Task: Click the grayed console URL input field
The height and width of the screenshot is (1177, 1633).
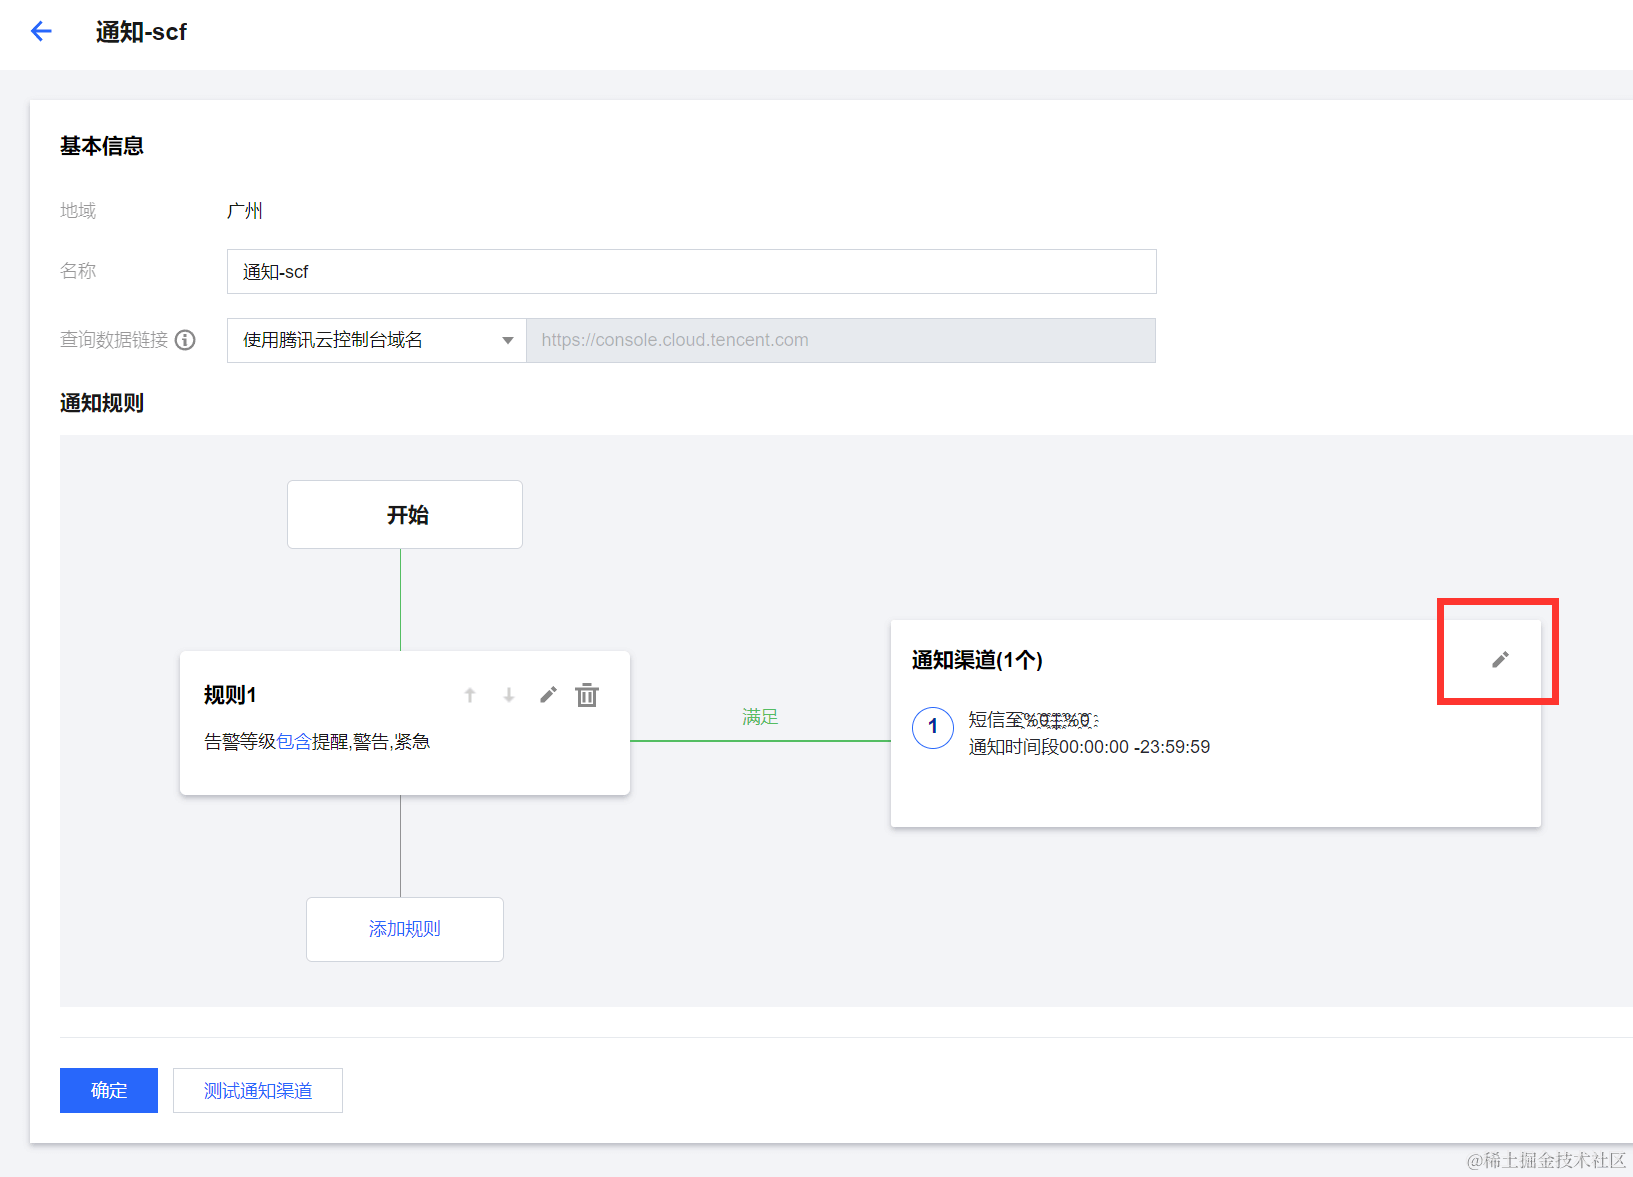Action: click(x=841, y=340)
